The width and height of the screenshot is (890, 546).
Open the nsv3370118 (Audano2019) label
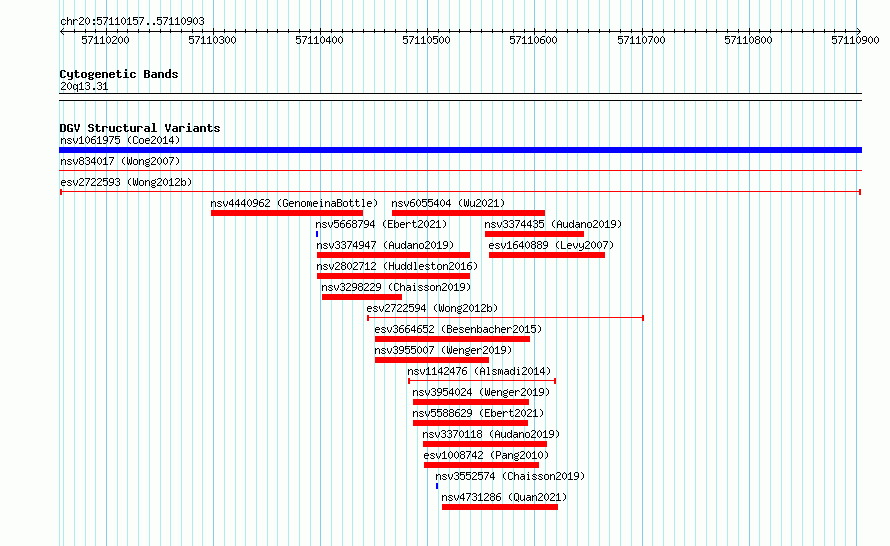tap(491, 434)
